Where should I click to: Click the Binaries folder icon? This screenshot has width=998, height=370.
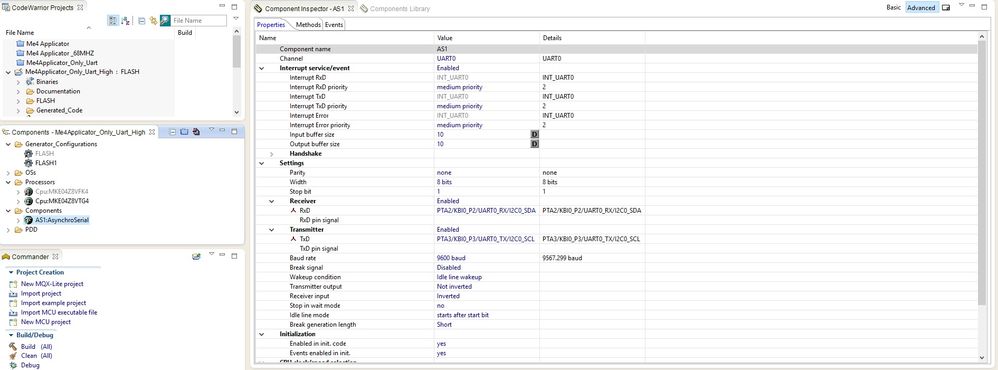coord(30,82)
